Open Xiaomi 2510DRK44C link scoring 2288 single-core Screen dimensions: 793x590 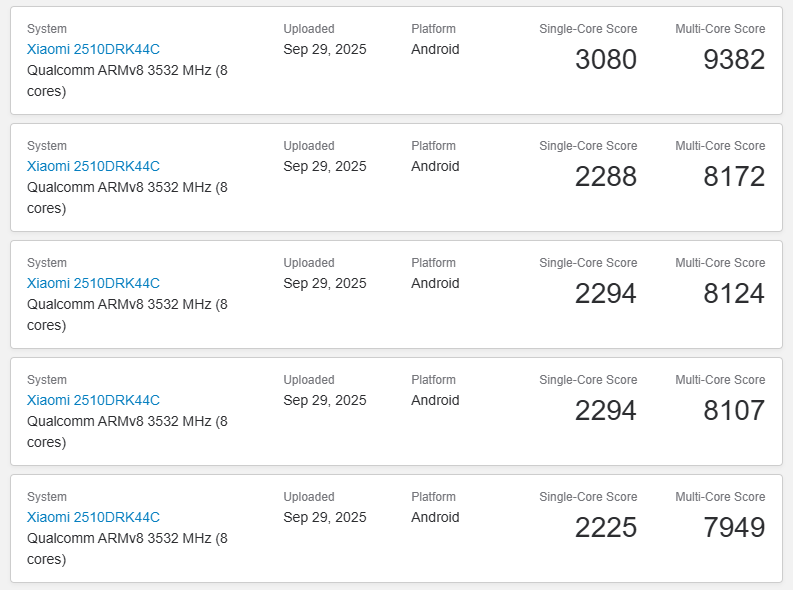pos(93,166)
